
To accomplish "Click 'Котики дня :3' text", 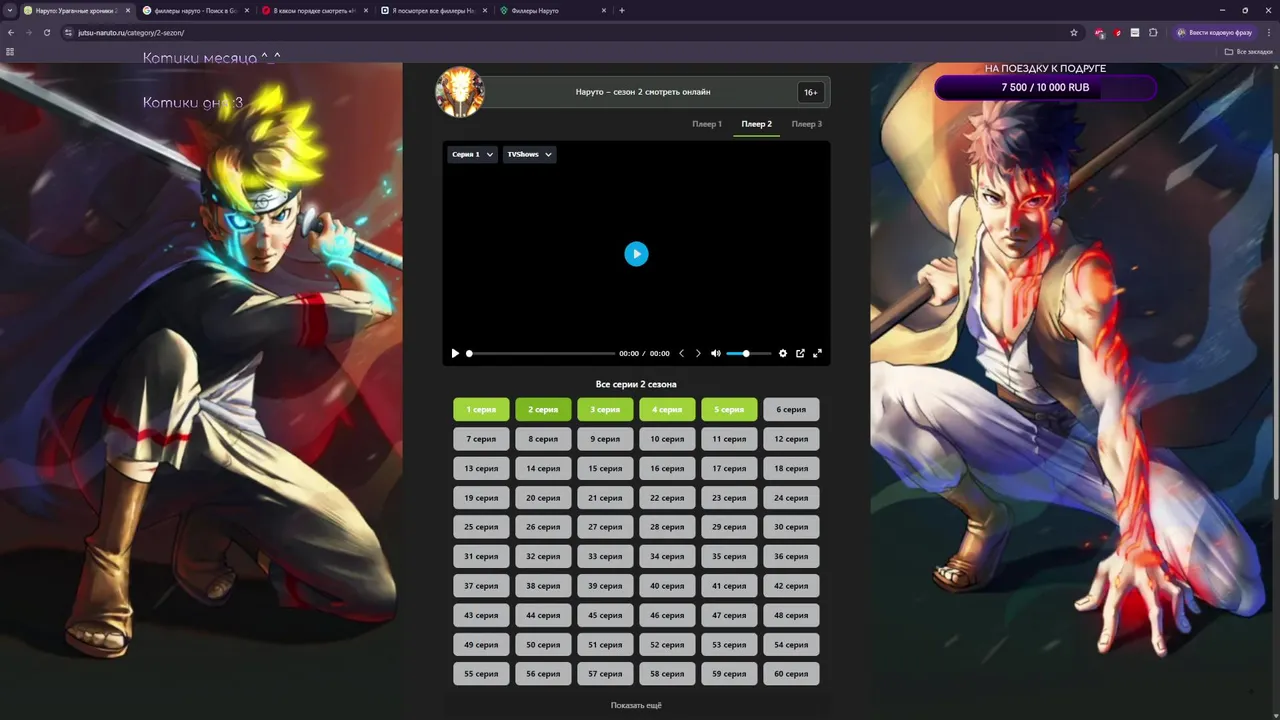I will point(192,102).
